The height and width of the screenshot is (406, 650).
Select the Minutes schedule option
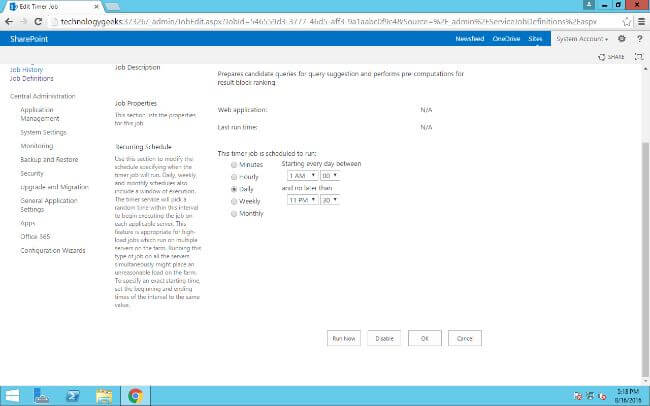coord(234,165)
